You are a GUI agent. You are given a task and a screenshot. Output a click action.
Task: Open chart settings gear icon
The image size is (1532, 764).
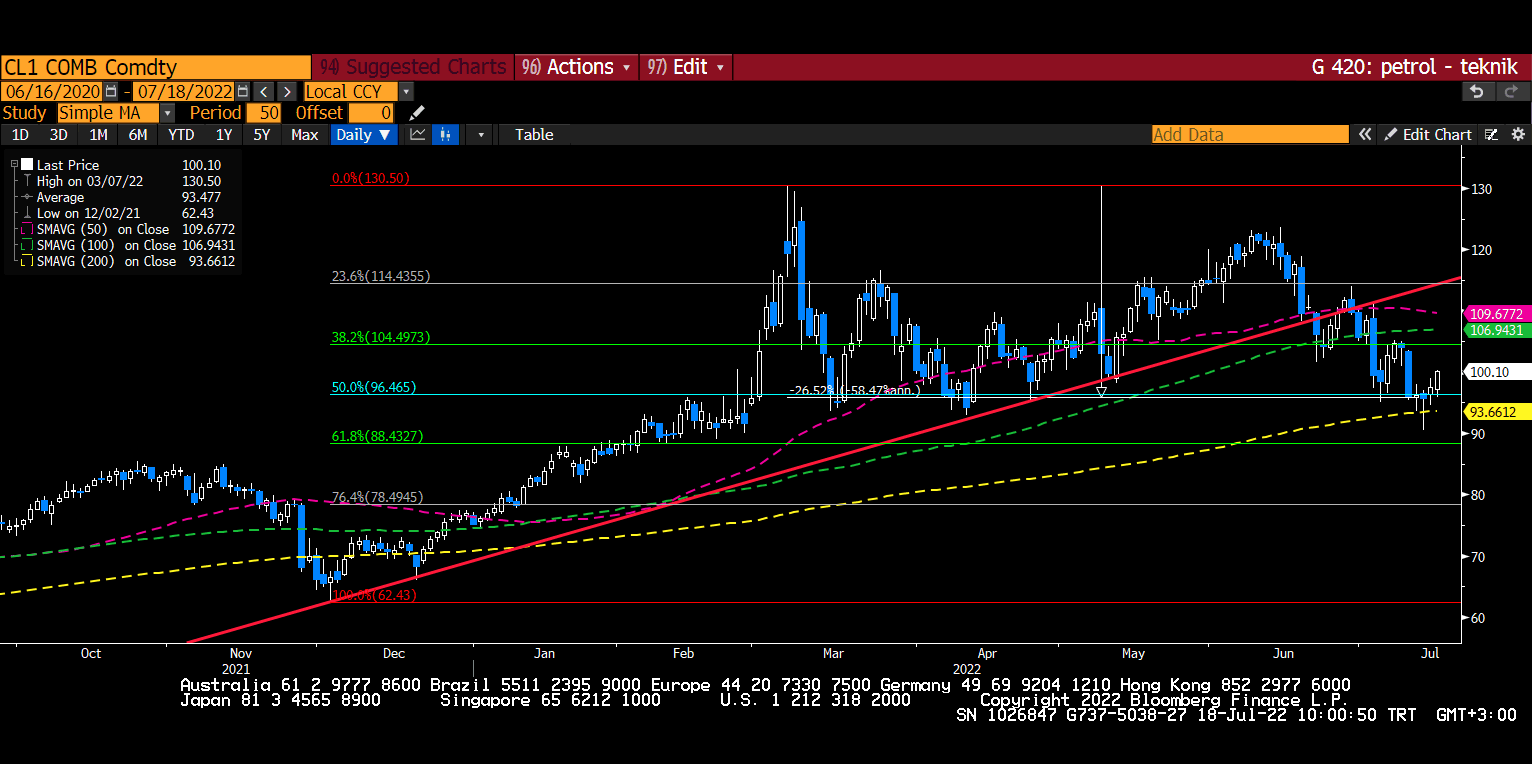(1517, 135)
